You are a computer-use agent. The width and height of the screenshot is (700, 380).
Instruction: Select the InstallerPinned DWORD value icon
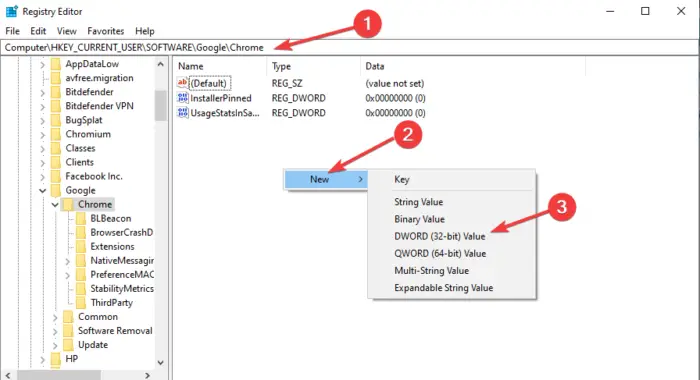(182, 98)
